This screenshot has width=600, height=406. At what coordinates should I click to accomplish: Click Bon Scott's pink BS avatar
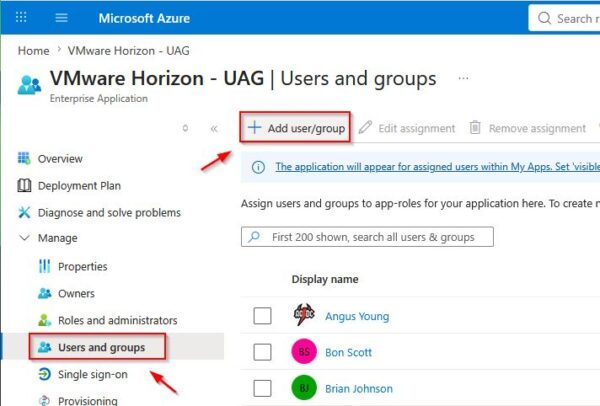[304, 351]
